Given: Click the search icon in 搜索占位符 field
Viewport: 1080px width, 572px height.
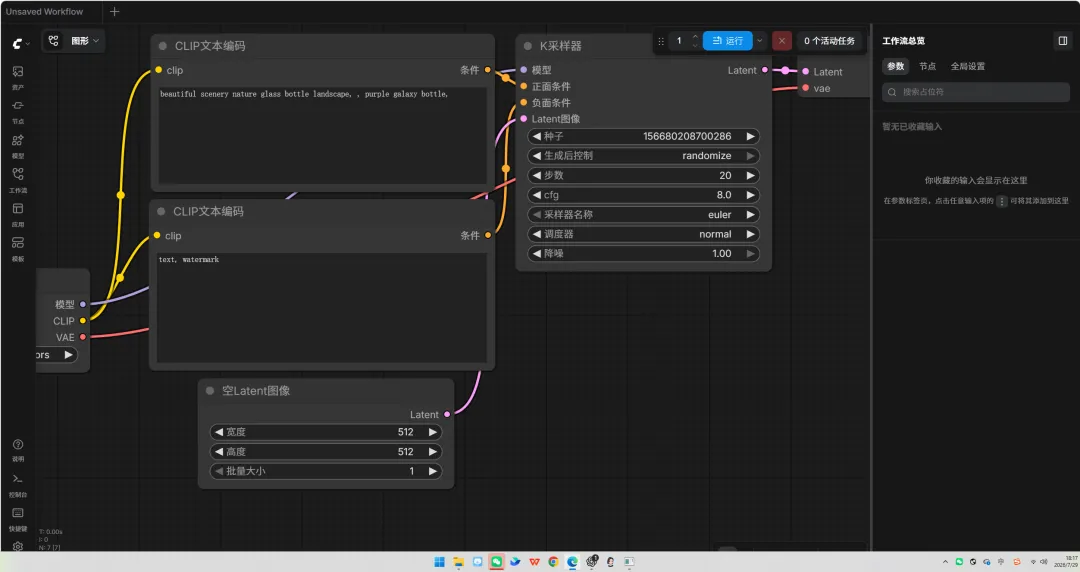Looking at the screenshot, I should [x=892, y=92].
